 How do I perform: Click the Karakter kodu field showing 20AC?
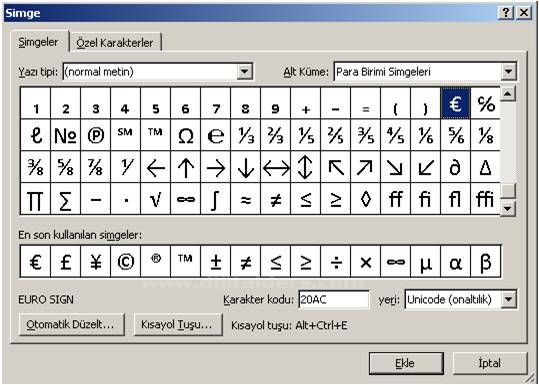point(334,300)
